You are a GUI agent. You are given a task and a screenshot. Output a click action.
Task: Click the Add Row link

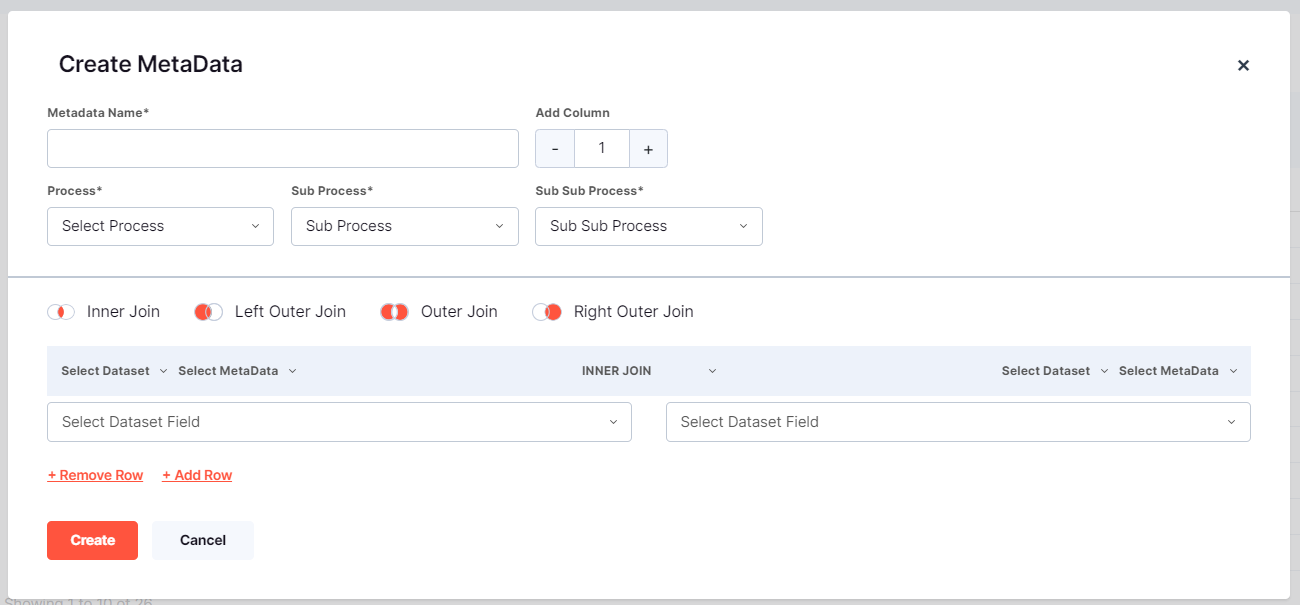coord(197,475)
